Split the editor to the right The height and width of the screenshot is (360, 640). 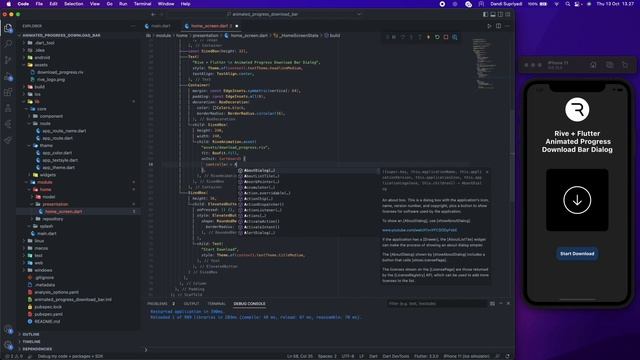pyautogui.click(x=498, y=26)
